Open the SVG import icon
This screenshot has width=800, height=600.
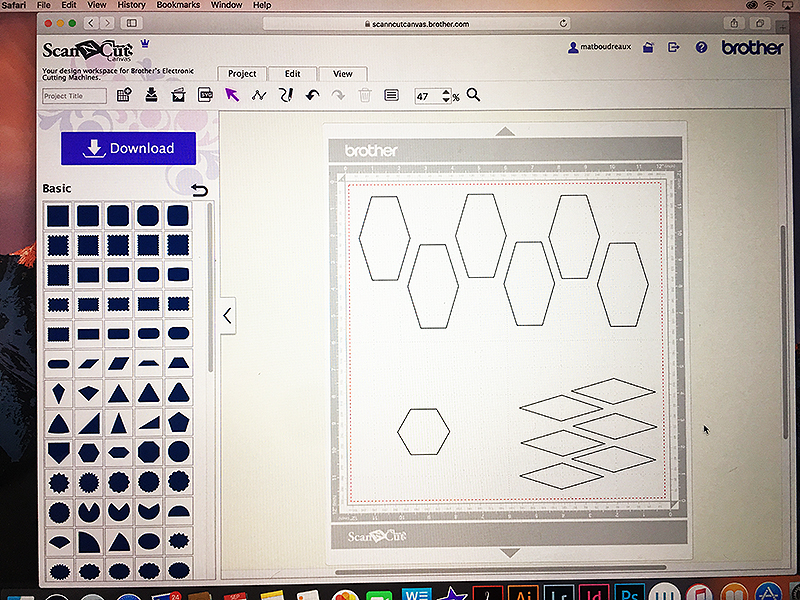coord(205,95)
